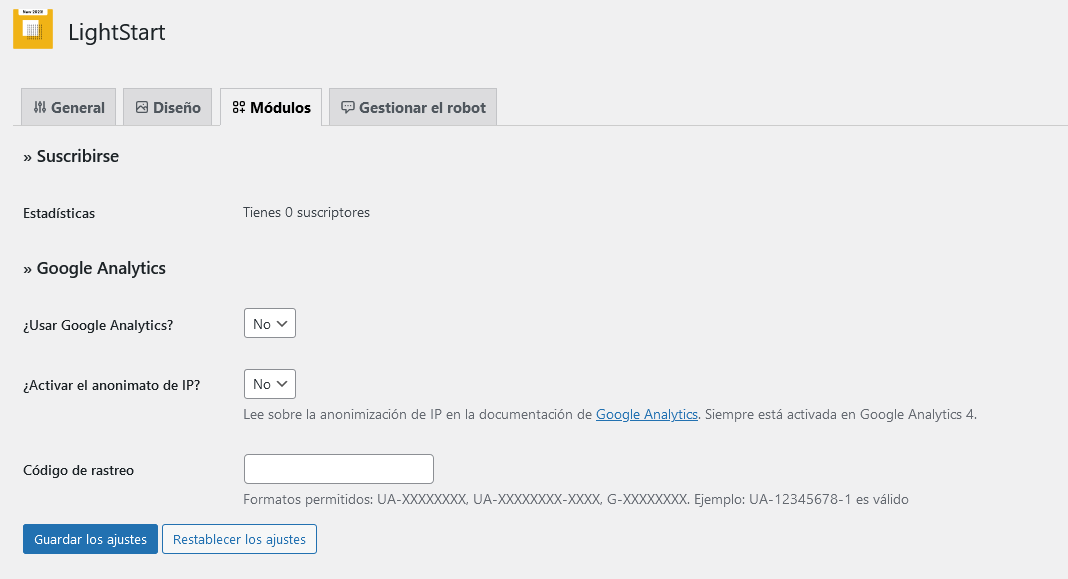
Task: Click the Restablecer los ajustes button
Action: 239,539
